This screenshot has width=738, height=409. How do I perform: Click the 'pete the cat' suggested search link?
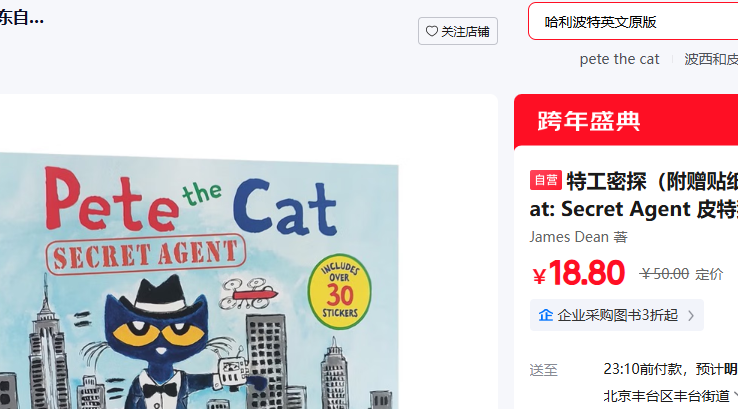[619, 59]
